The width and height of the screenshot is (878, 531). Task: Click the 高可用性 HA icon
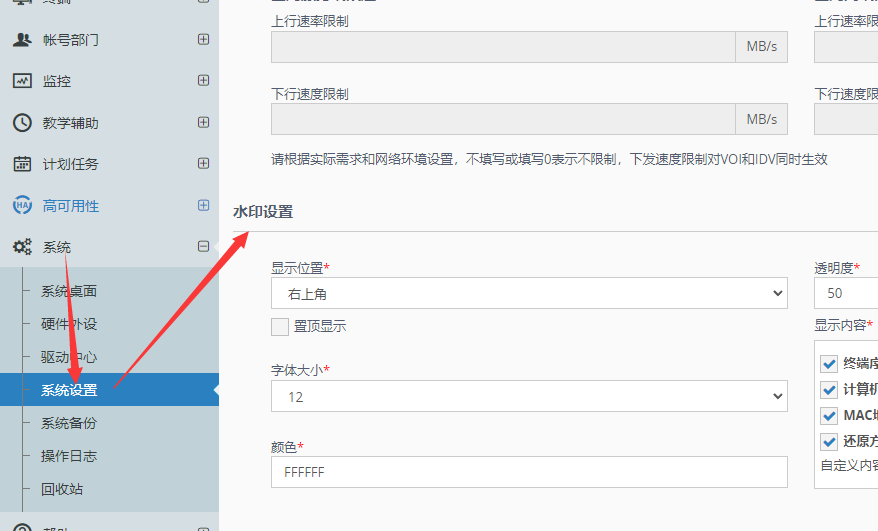pyautogui.click(x=22, y=206)
